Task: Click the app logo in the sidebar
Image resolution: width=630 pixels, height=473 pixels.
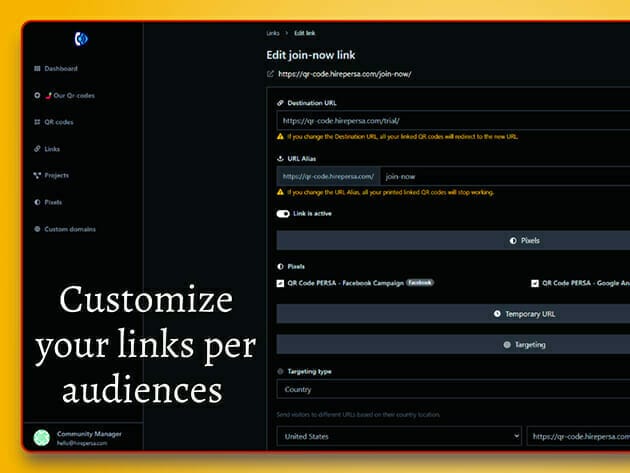Action: tap(82, 39)
